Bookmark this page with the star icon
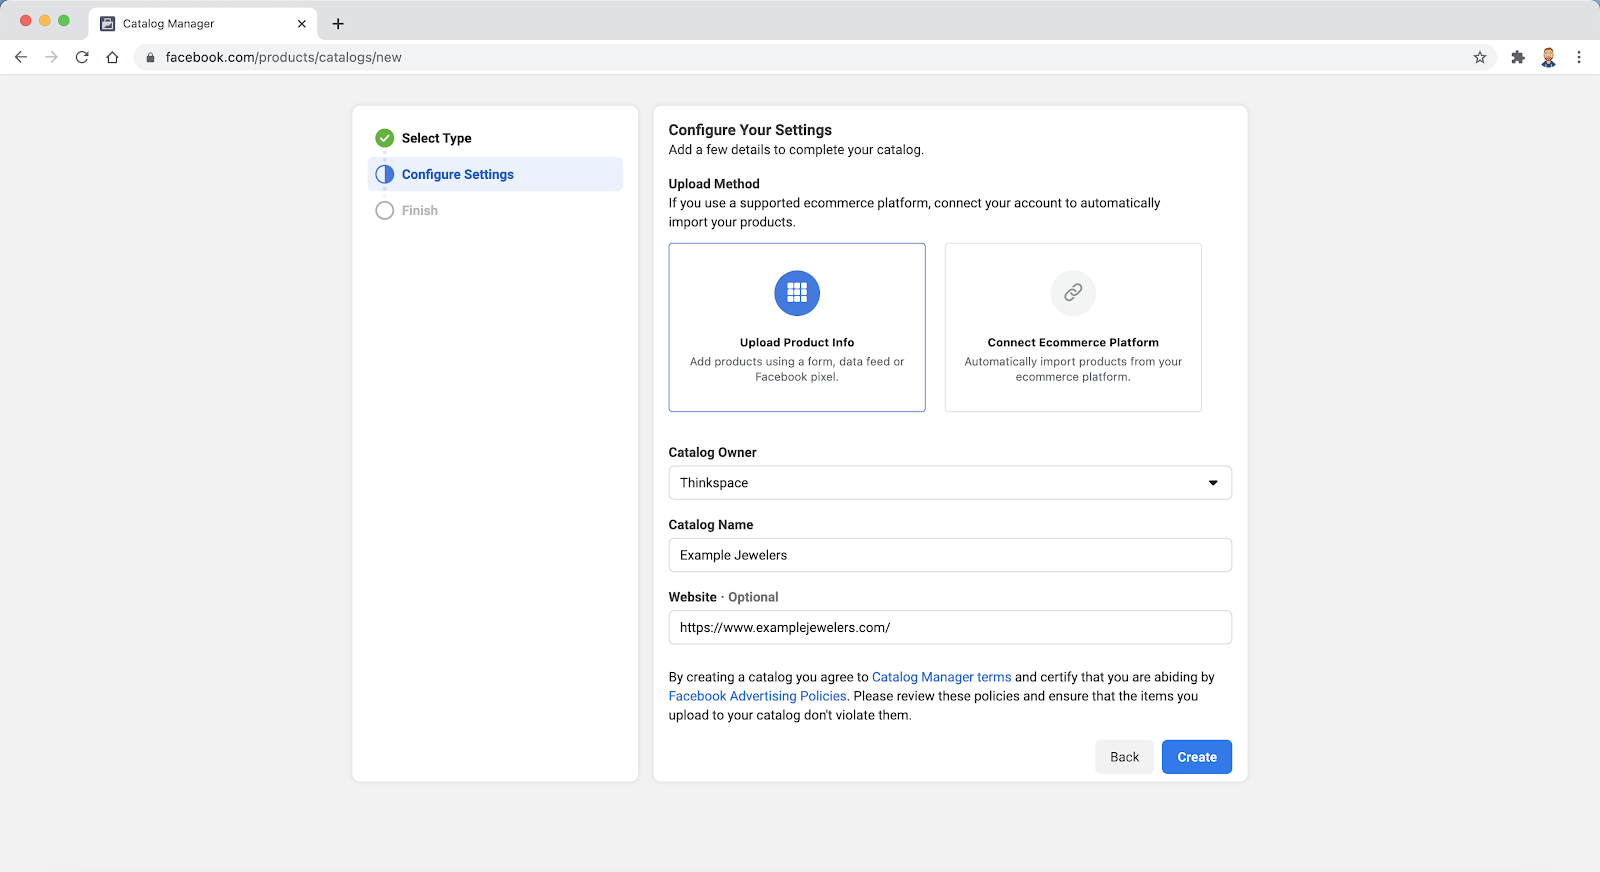This screenshot has height=872, width=1600. pos(1480,57)
